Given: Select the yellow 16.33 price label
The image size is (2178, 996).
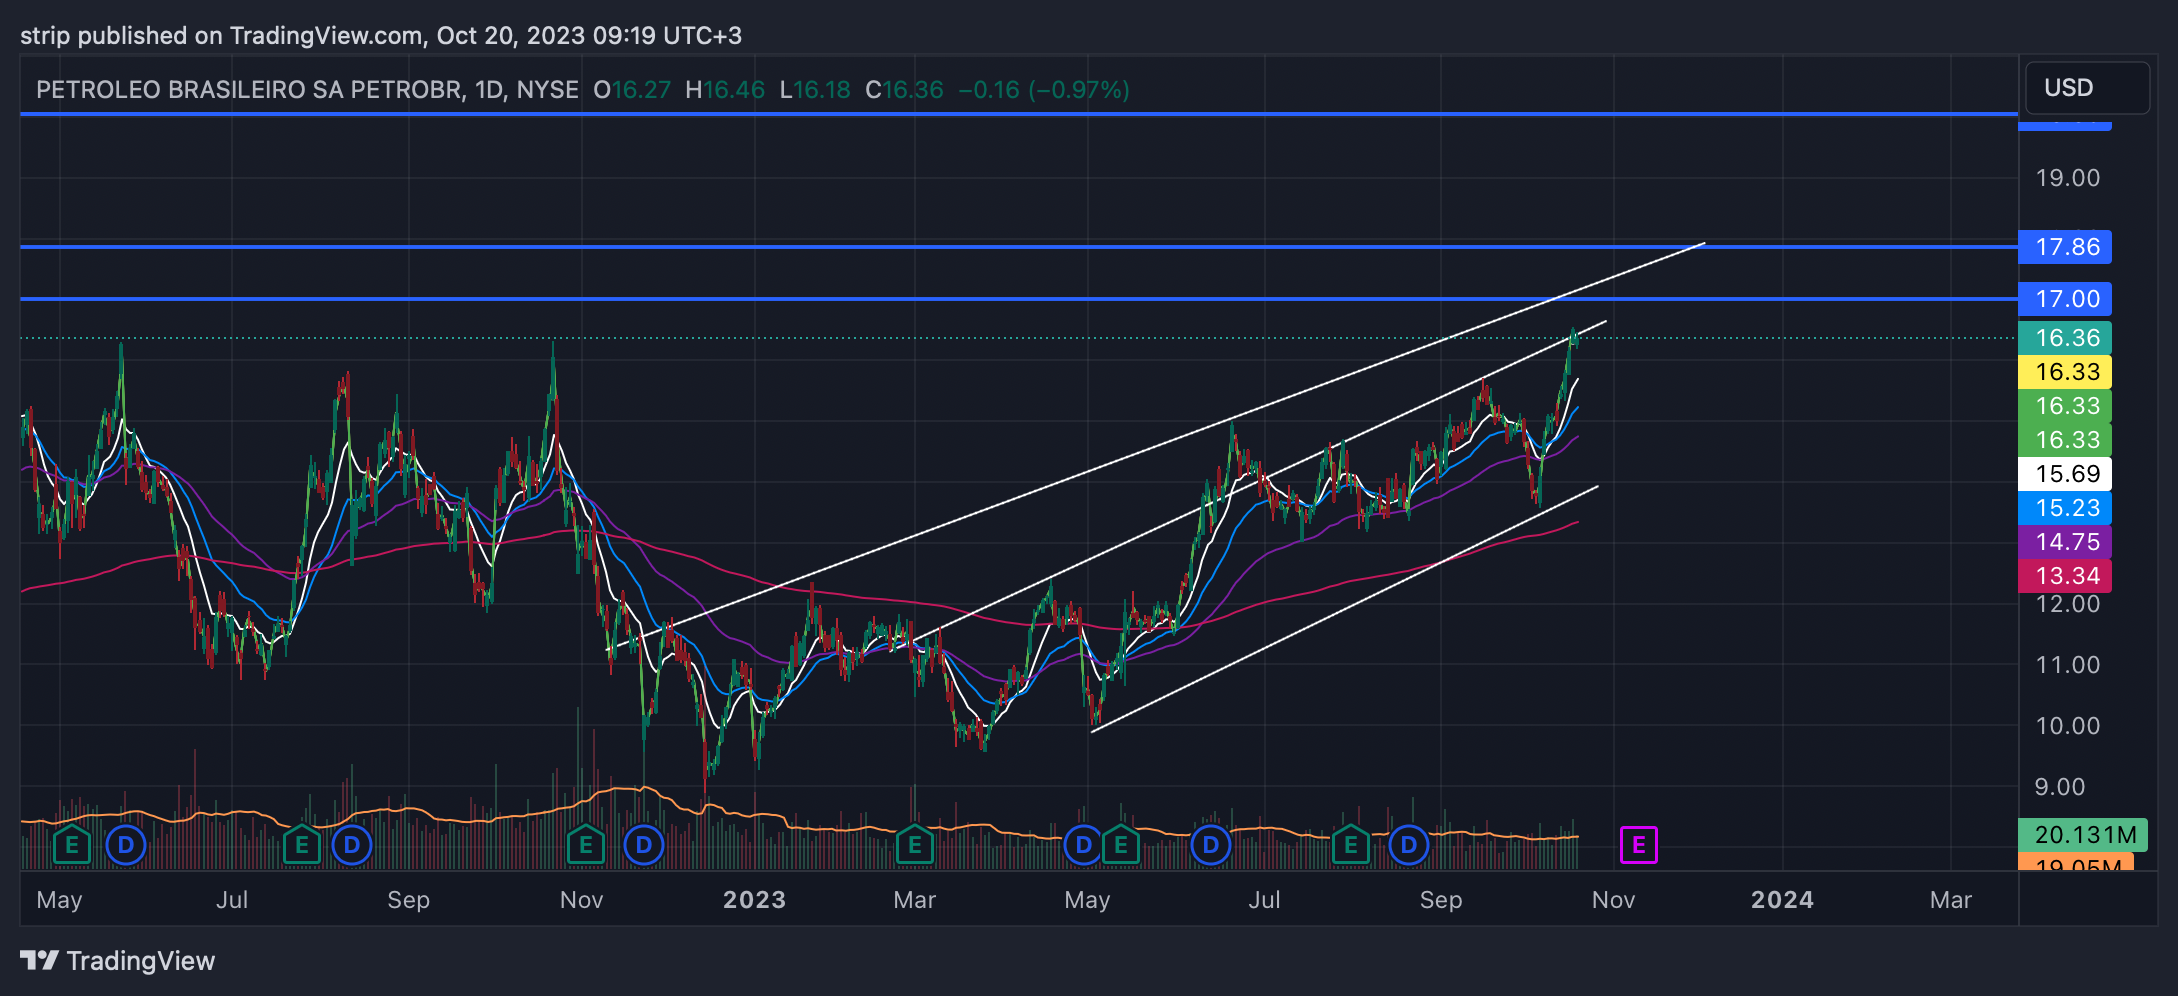Looking at the screenshot, I should click(2065, 372).
